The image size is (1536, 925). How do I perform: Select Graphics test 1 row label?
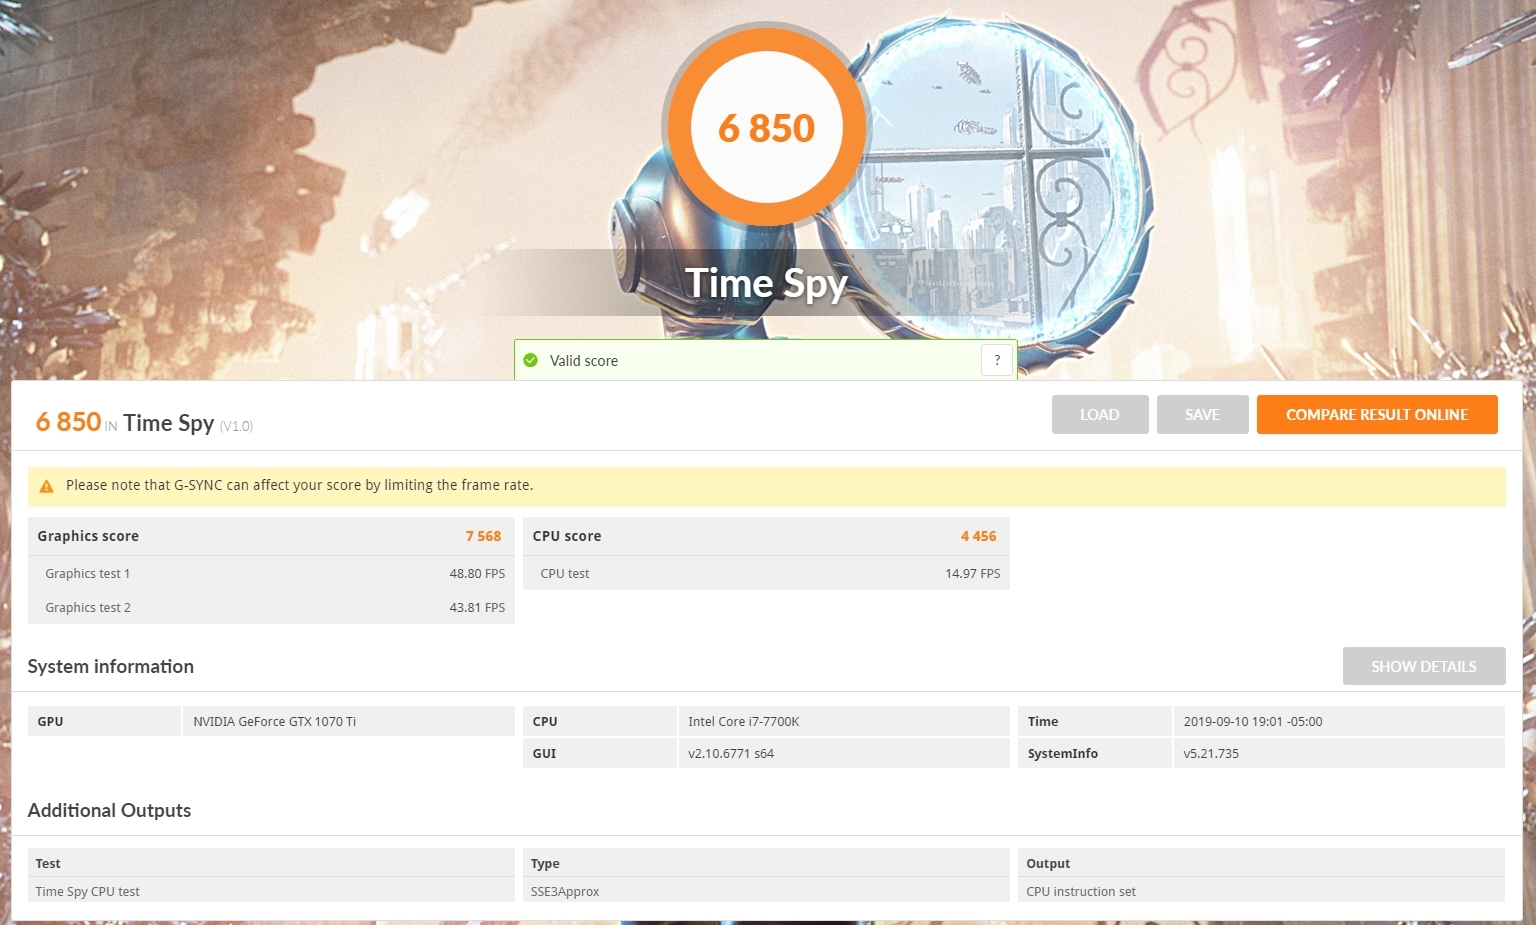(88, 574)
